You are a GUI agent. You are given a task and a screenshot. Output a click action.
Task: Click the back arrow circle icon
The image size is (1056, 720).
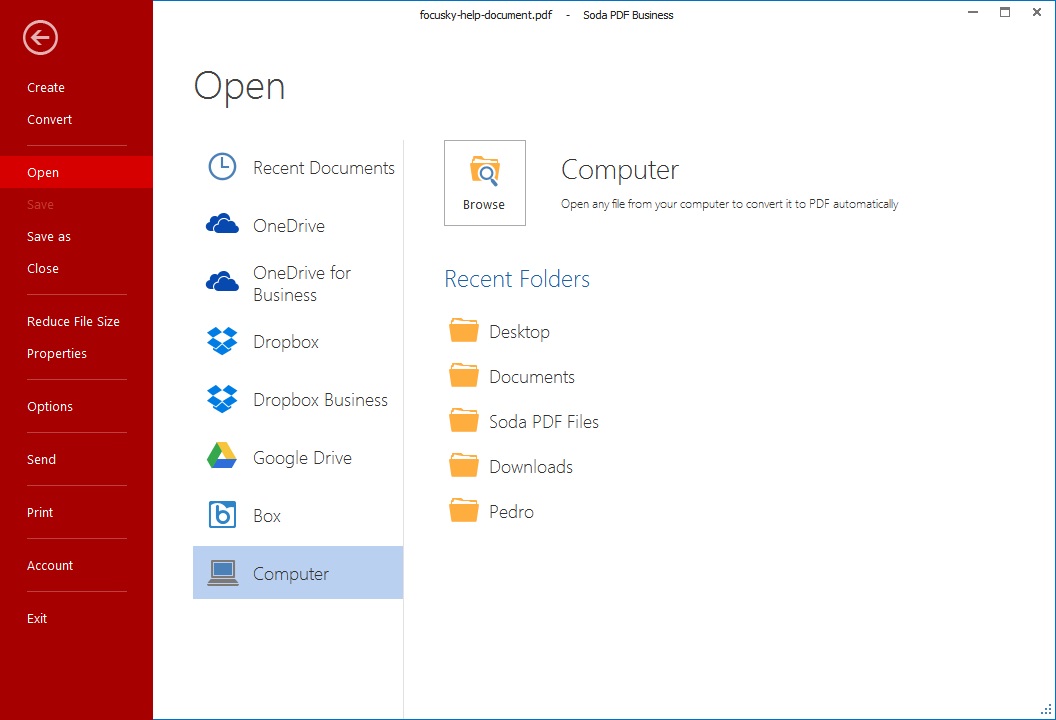tap(41, 38)
